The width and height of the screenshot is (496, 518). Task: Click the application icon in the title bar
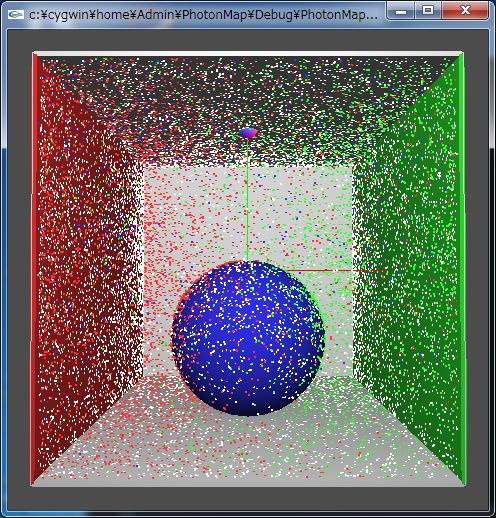(16, 14)
